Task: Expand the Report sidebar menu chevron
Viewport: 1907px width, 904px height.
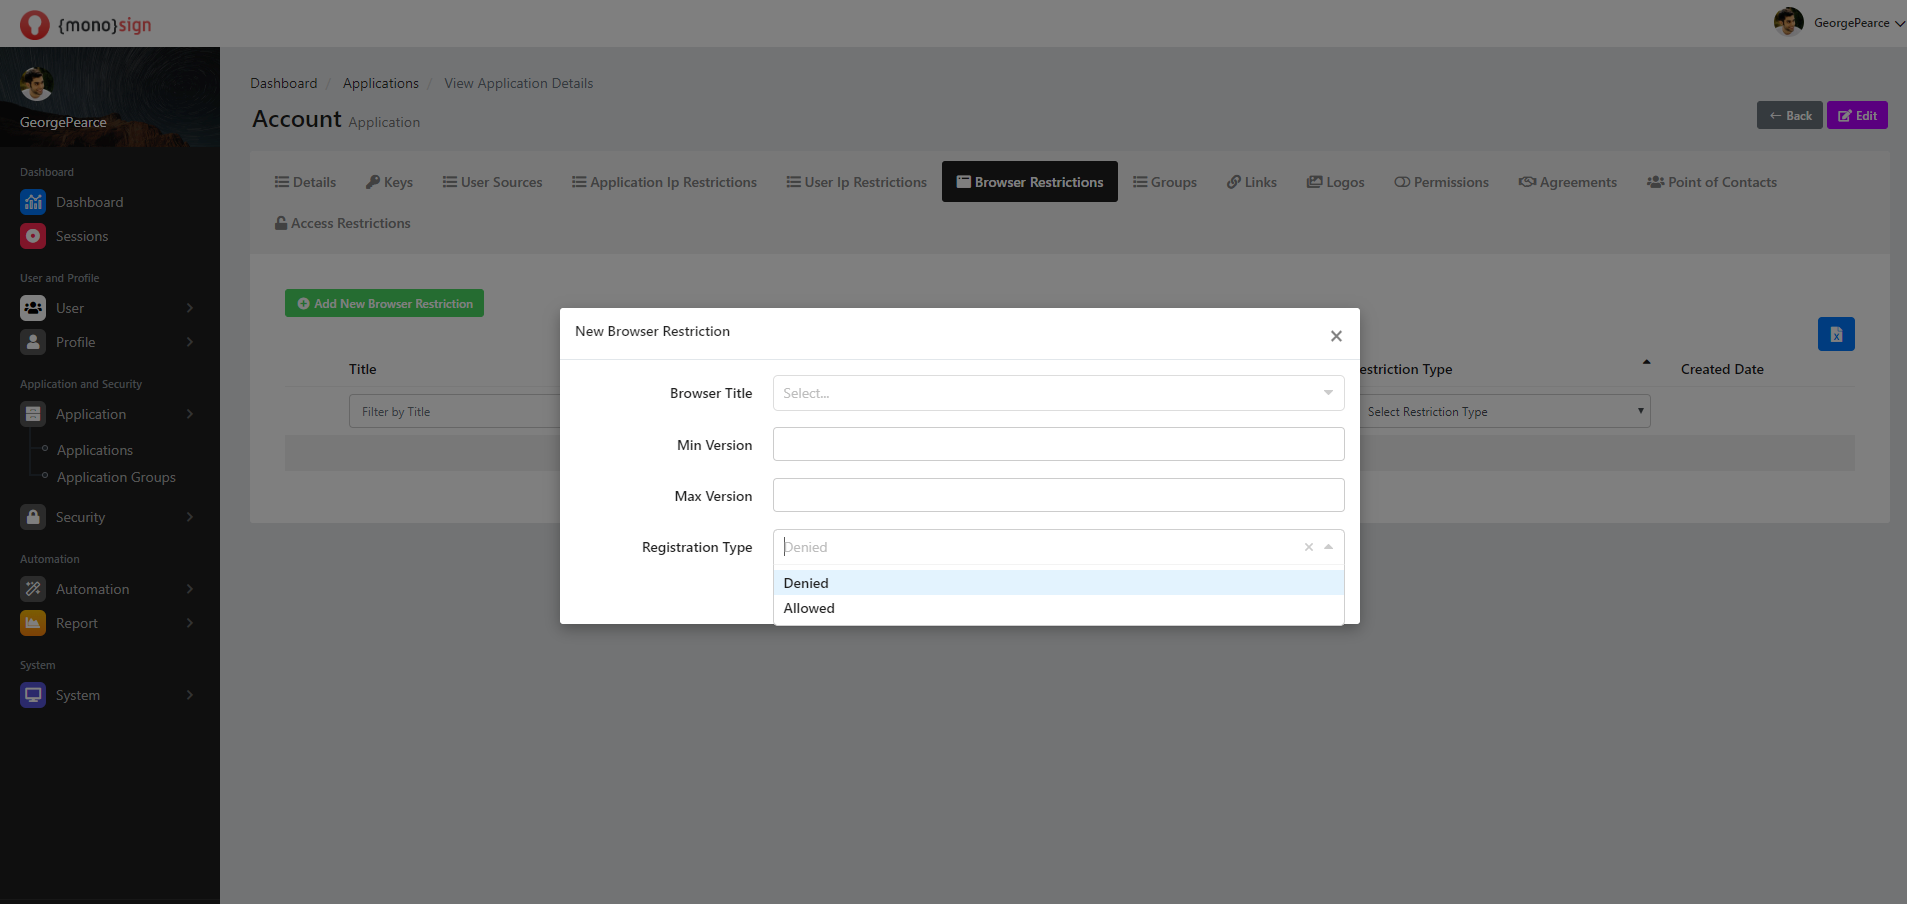Action: pos(190,623)
